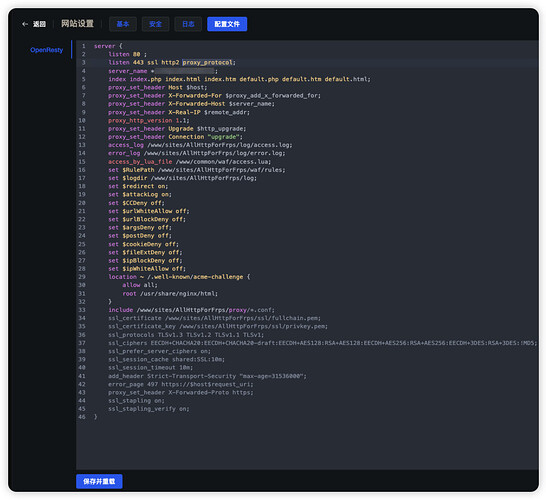The height and width of the screenshot is (500, 546).
Task: Open the 基本 tab
Action: tap(123, 24)
